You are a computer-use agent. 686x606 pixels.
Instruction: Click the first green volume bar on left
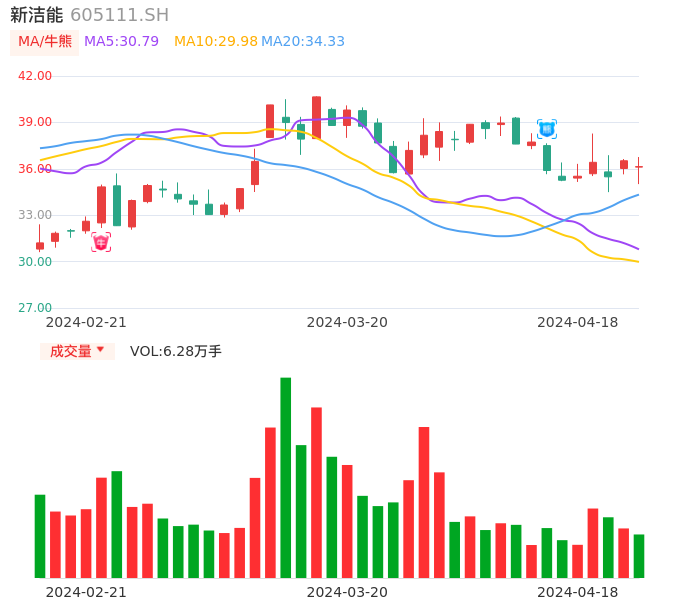(40, 535)
